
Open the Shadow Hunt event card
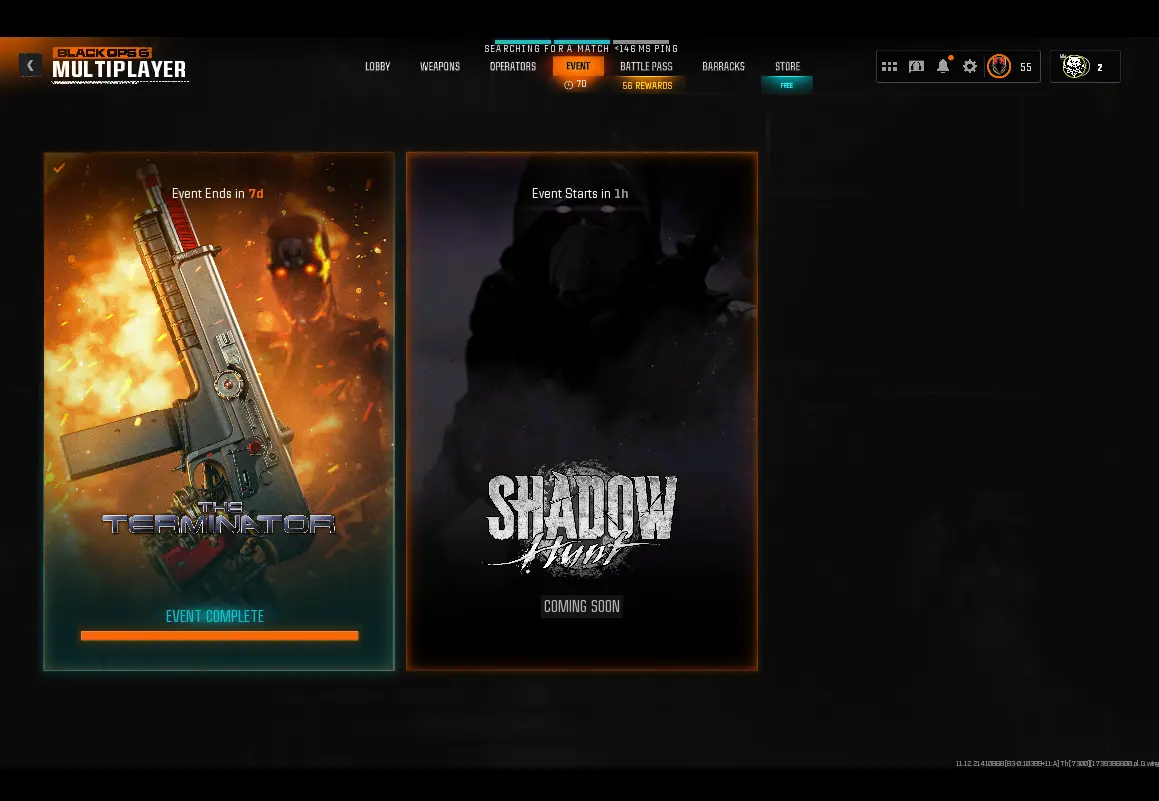[582, 412]
